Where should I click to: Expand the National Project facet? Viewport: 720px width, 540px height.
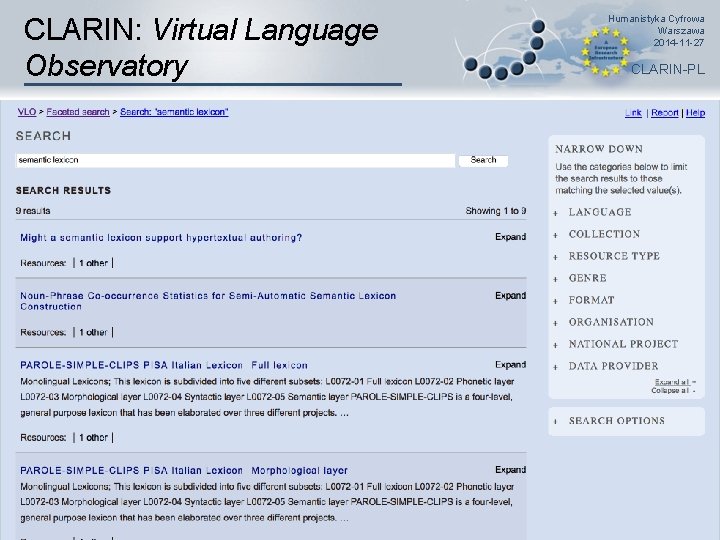click(x=623, y=344)
